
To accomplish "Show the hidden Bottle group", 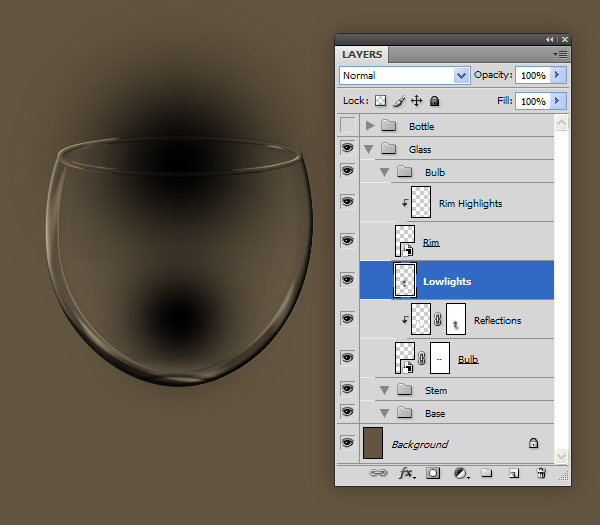I will pos(347,125).
